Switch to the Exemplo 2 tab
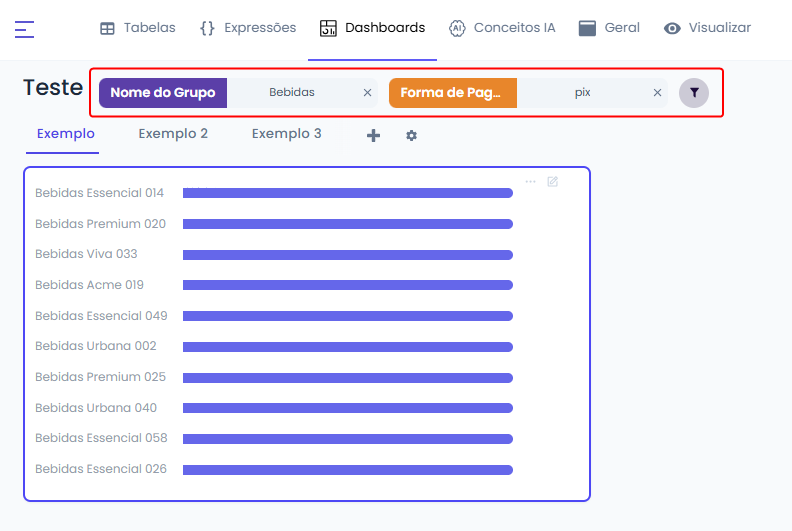 (x=173, y=134)
